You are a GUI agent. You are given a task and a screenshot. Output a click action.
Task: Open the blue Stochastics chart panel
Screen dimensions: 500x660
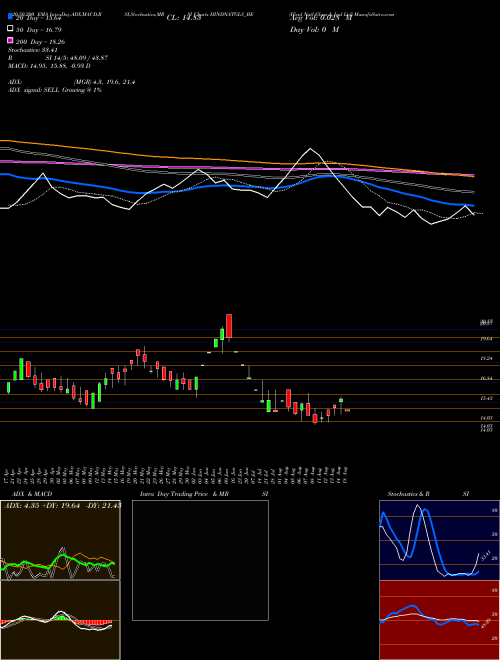click(439, 540)
